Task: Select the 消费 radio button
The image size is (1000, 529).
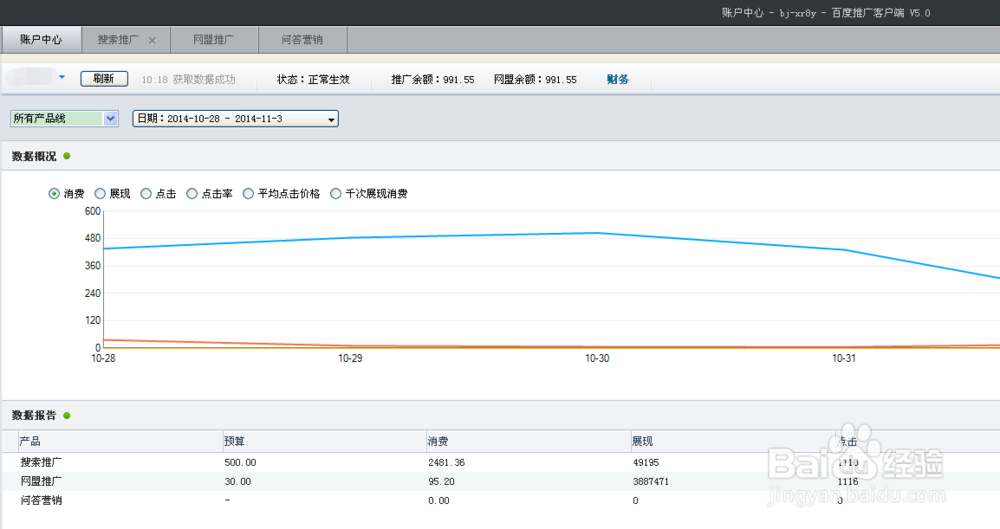Action: pyautogui.click(x=54, y=193)
